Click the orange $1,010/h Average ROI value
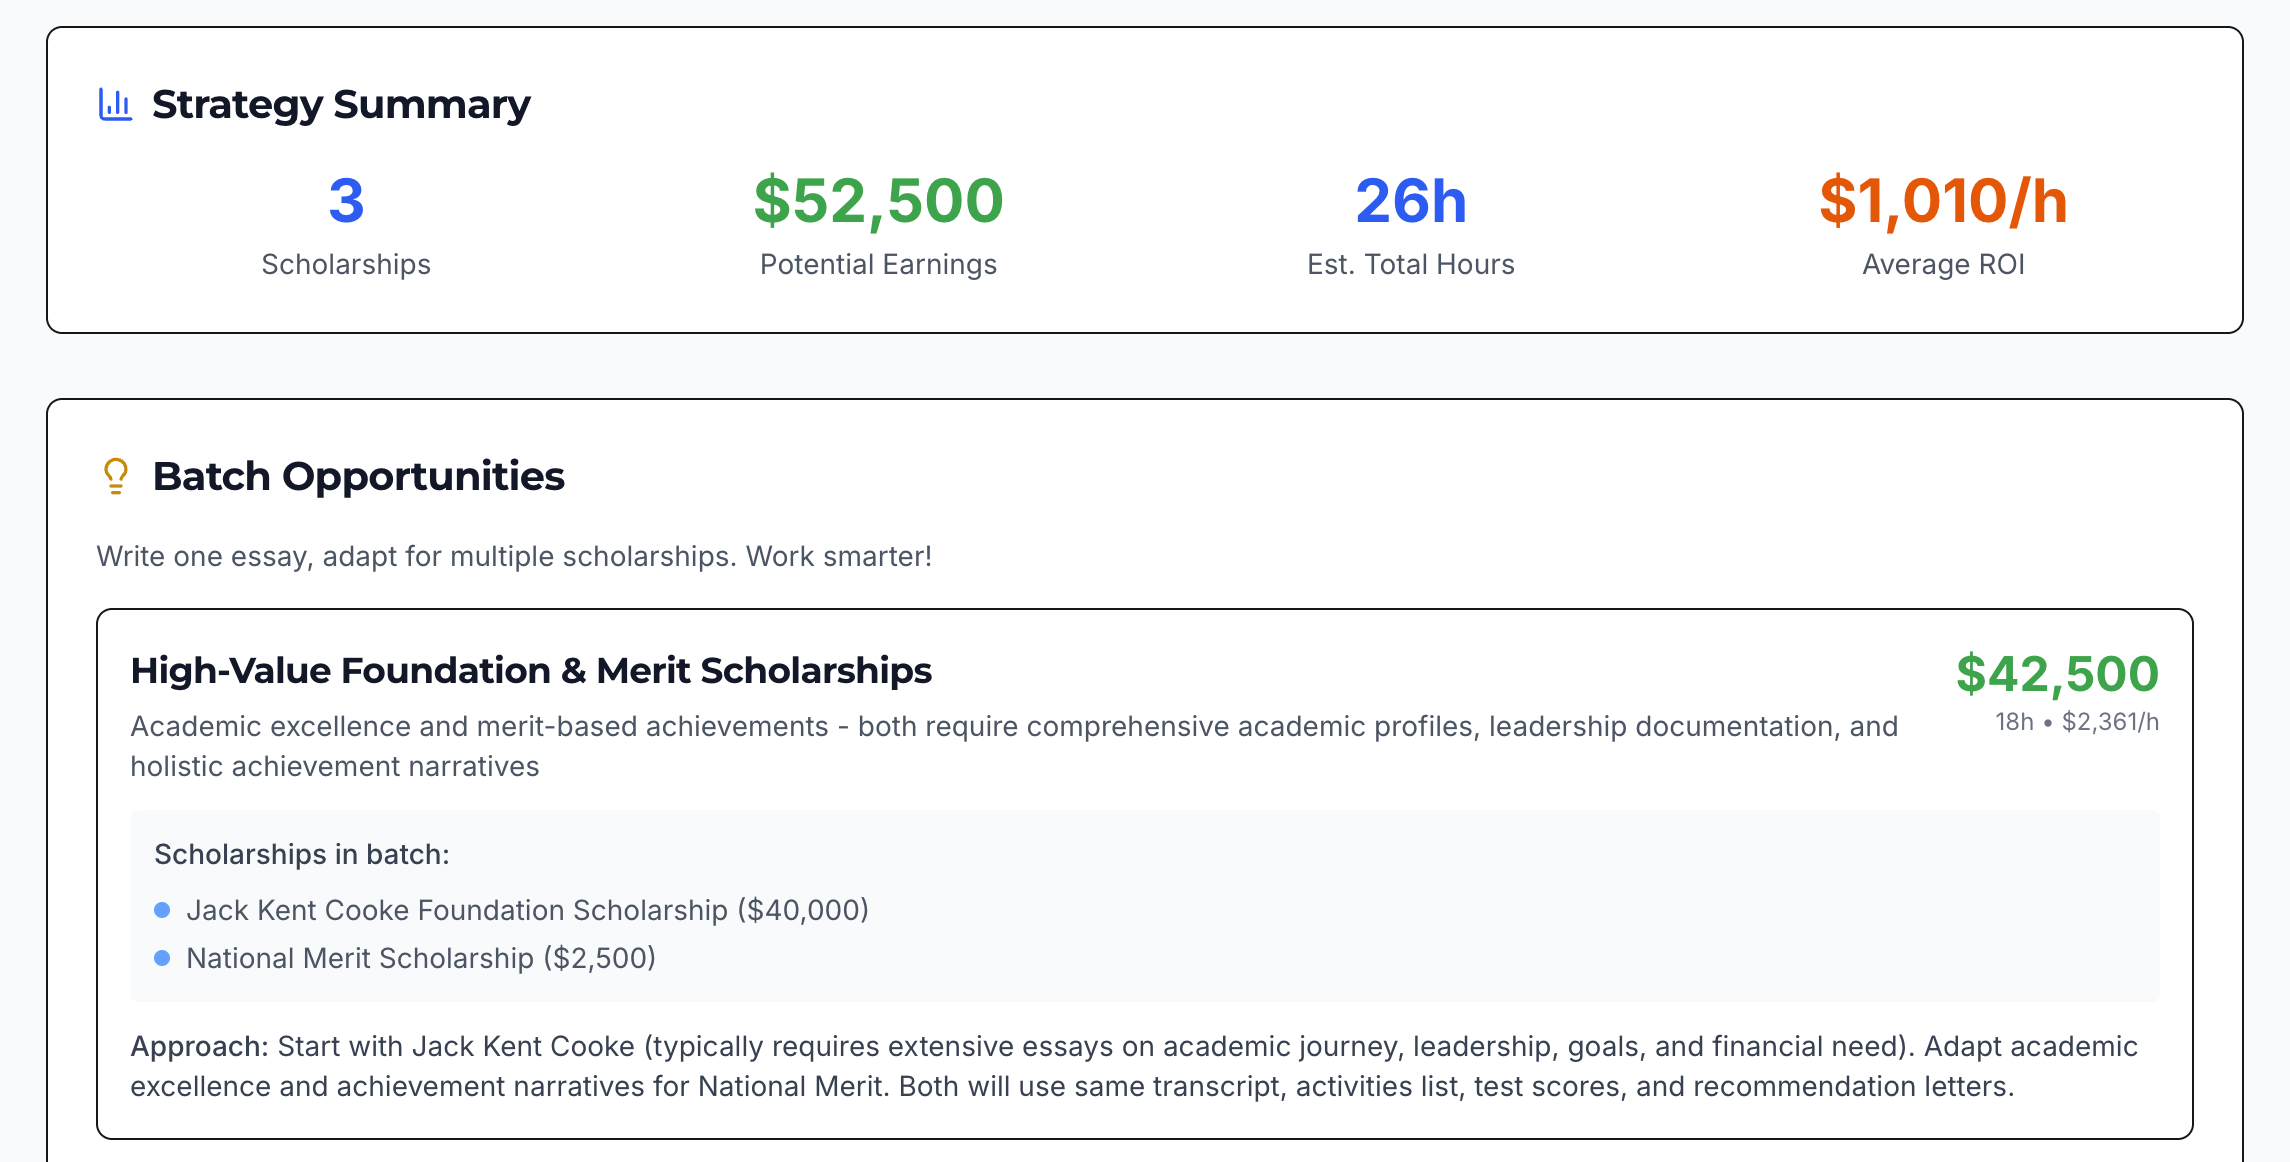Viewport: 2290px width, 1162px height. coord(1944,199)
